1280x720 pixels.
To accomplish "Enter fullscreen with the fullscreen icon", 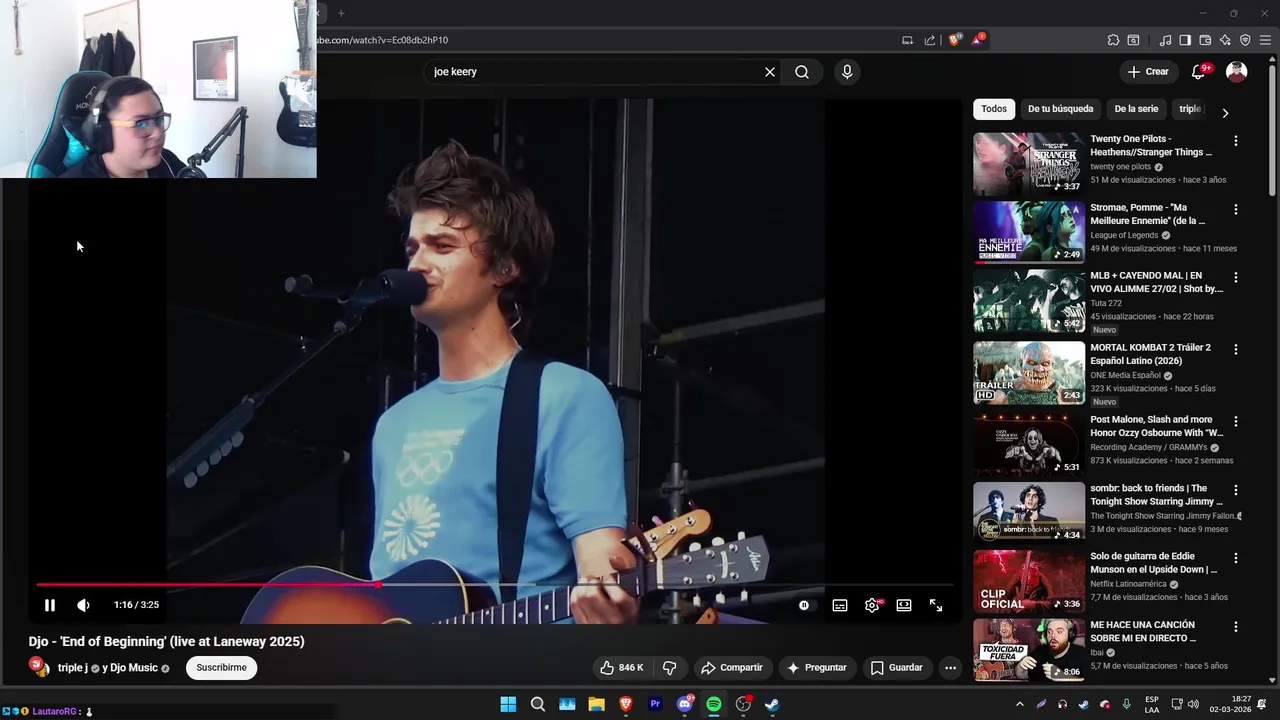I will (936, 605).
